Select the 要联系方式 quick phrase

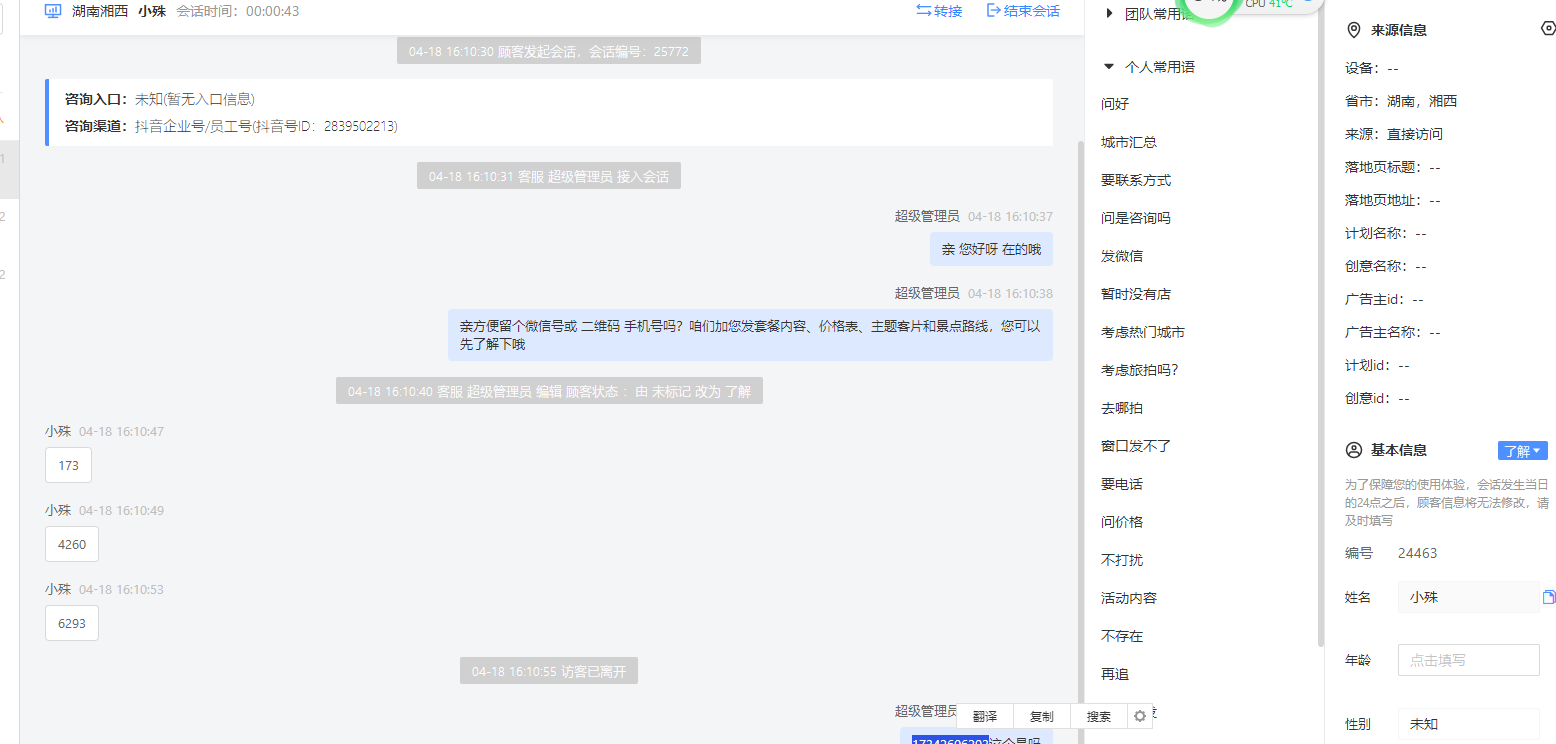pos(1136,180)
